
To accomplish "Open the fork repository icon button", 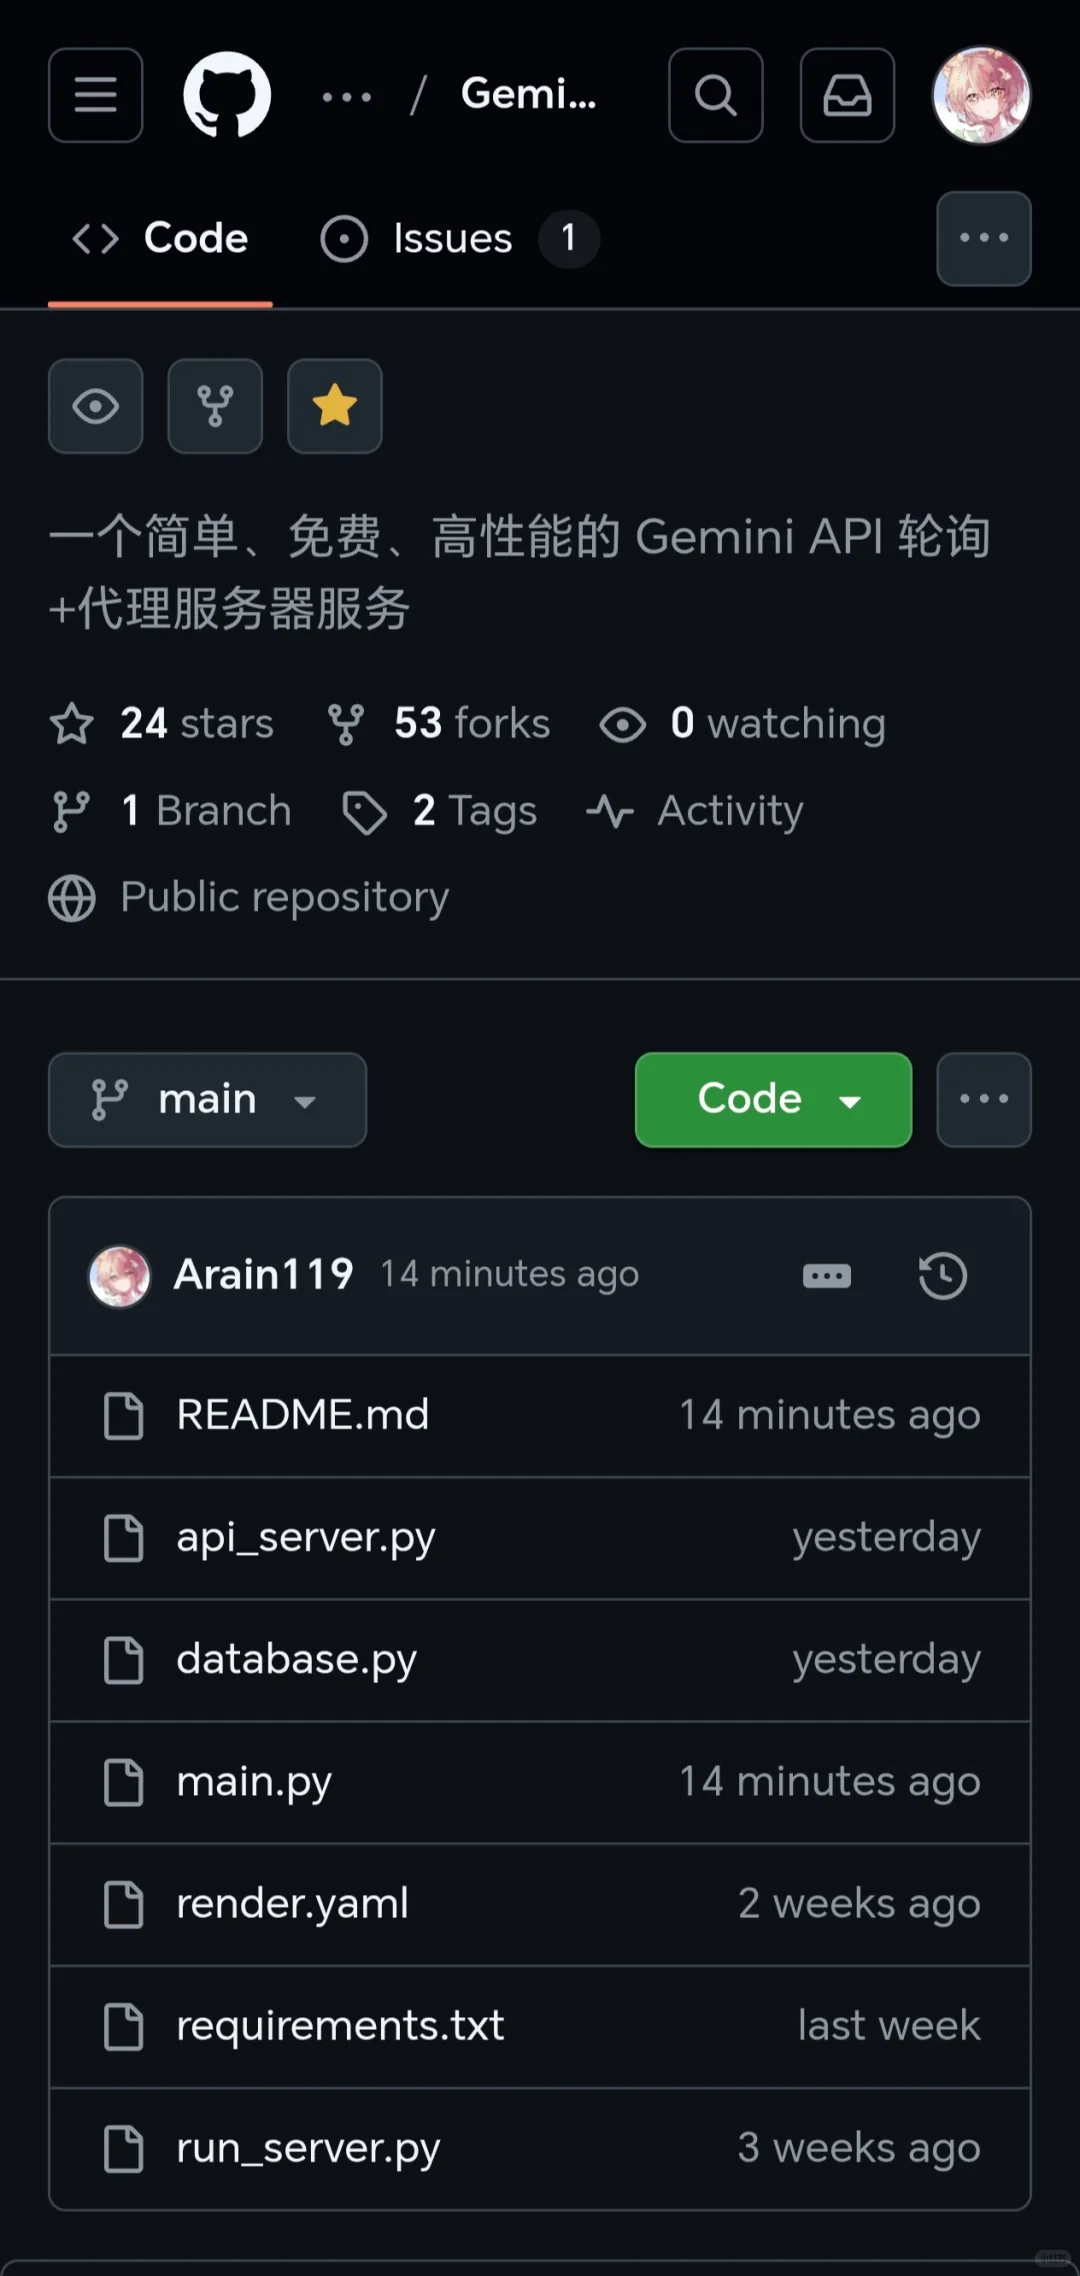I will tap(215, 406).
